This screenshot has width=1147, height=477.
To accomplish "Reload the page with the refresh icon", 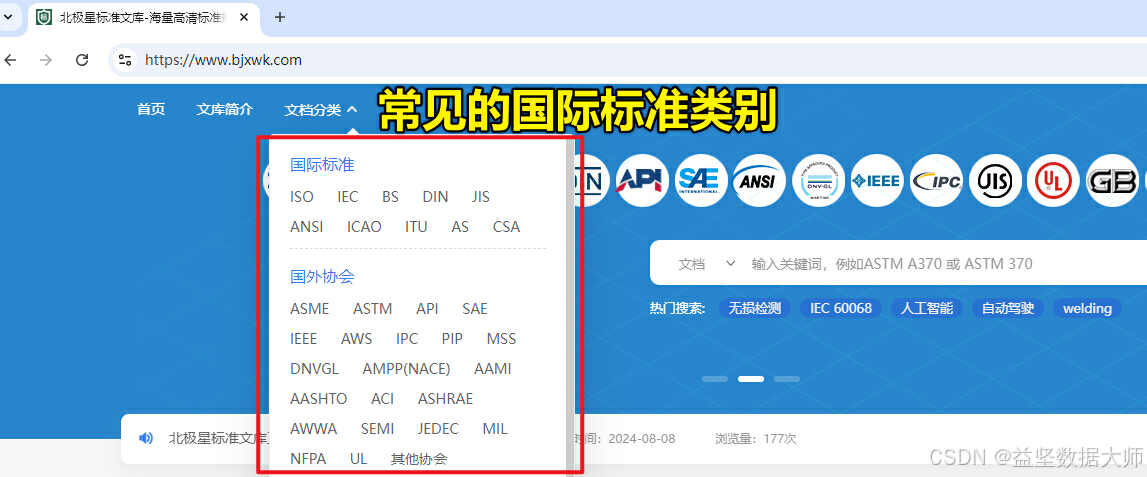I will tap(83, 60).
